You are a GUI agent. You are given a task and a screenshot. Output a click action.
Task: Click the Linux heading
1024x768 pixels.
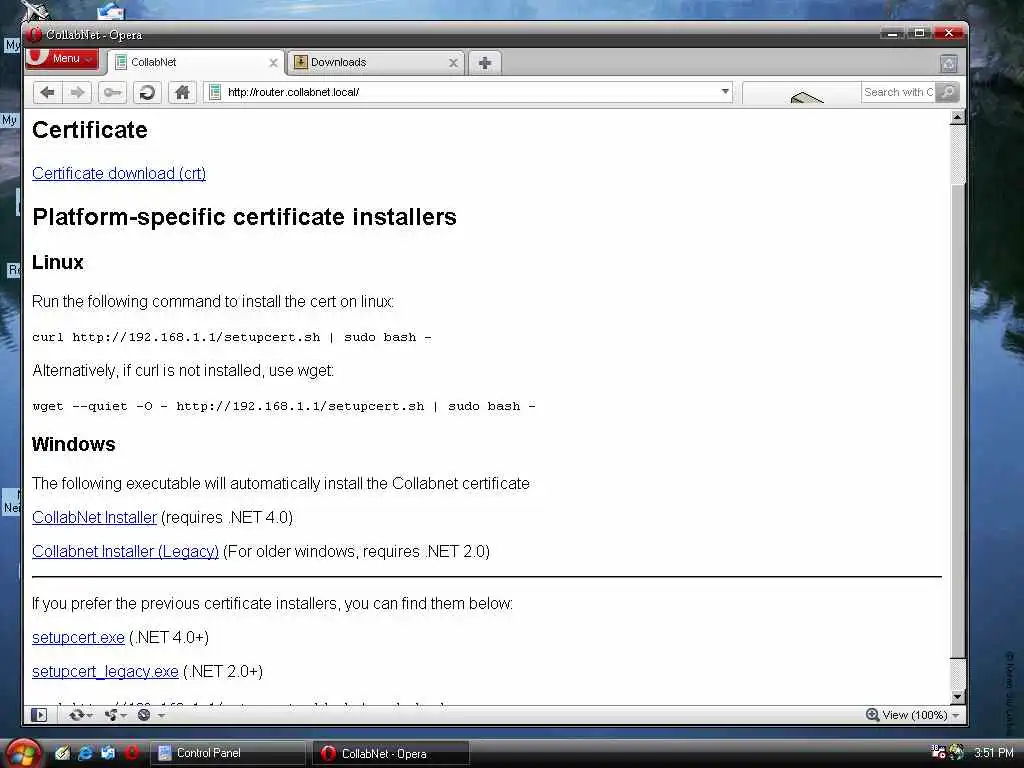point(57,262)
